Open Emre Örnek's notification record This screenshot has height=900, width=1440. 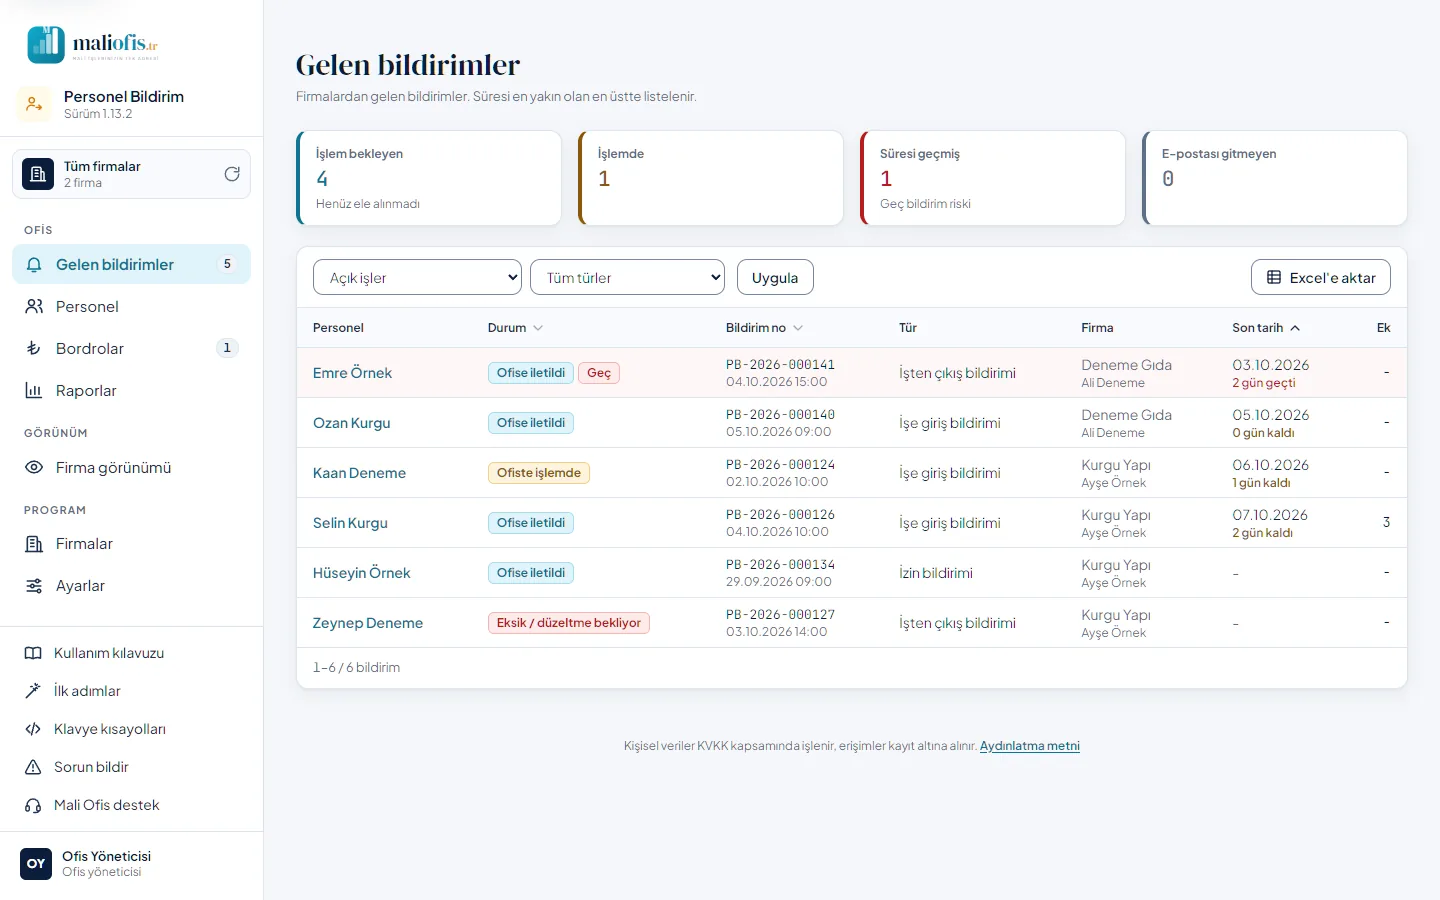[352, 373]
